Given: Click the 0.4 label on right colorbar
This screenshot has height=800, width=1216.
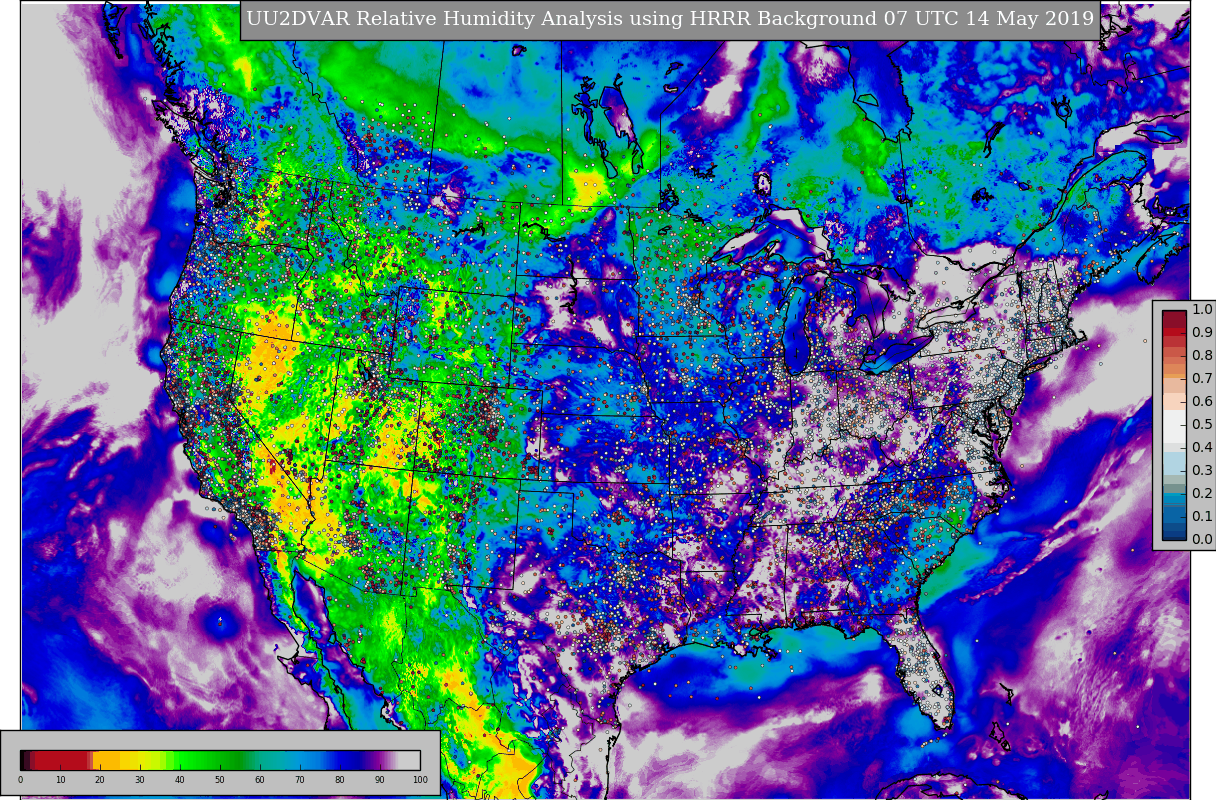Looking at the screenshot, I should 1202,448.
